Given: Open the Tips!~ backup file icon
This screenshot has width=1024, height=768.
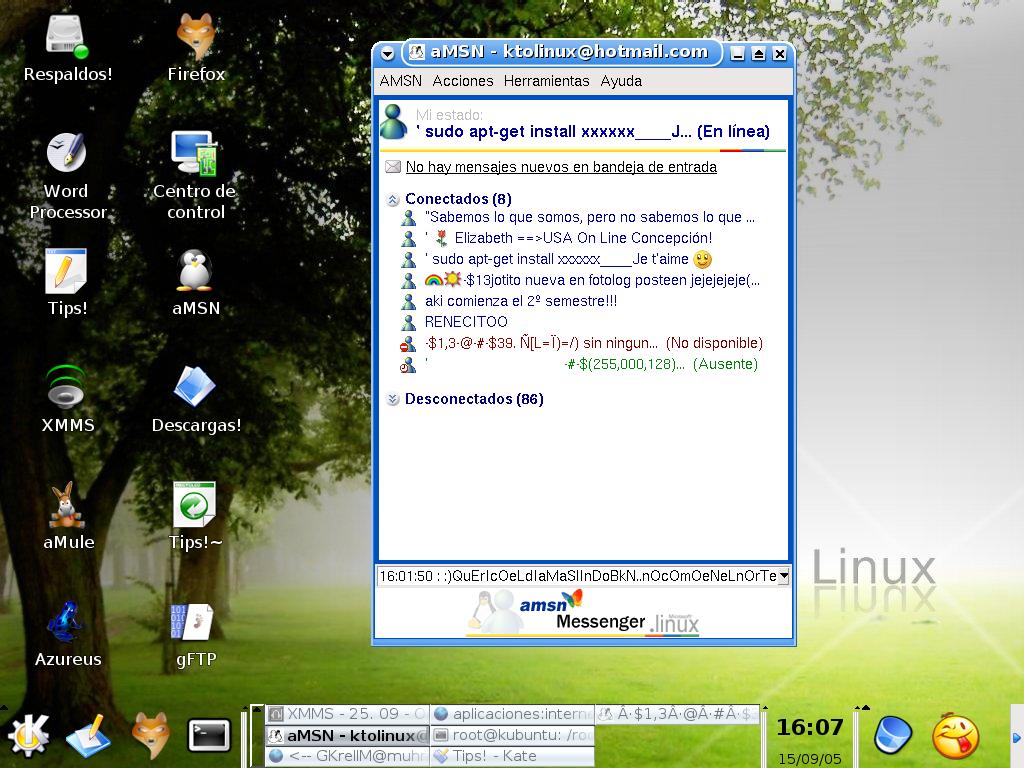Looking at the screenshot, I should (x=195, y=504).
